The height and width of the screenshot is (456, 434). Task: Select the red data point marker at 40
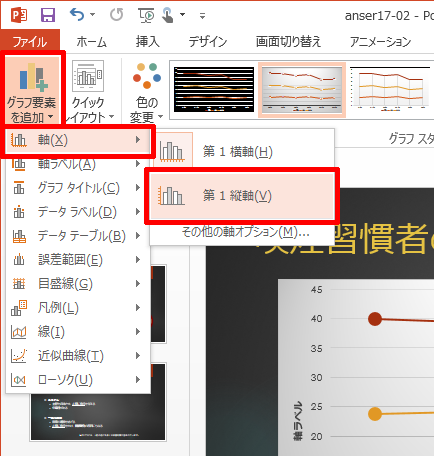[x=375, y=319]
